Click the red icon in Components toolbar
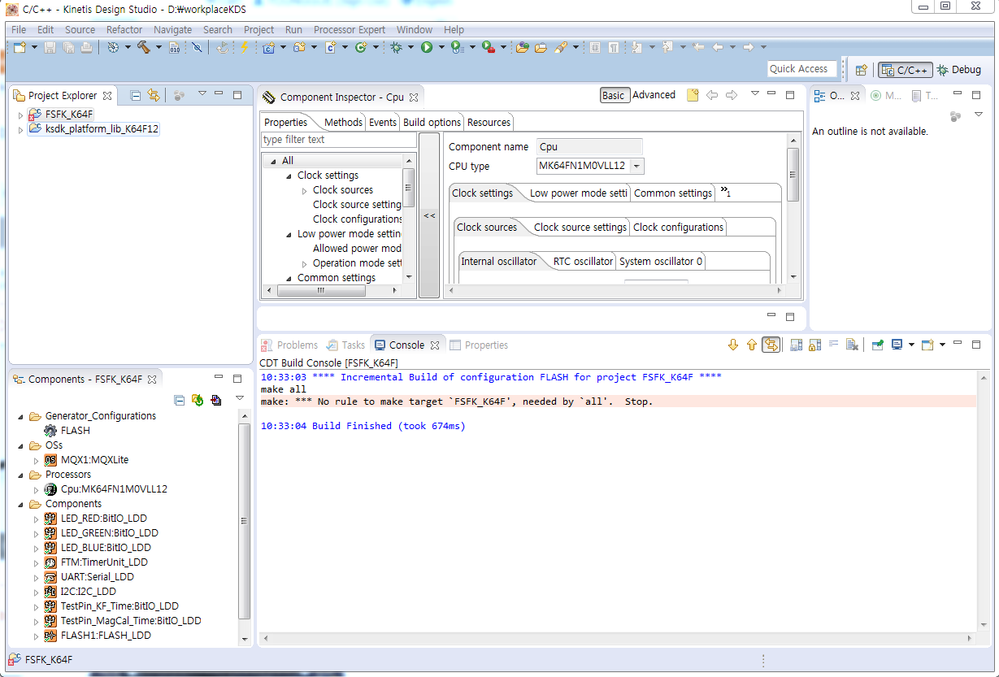The image size is (999, 677). click(x=216, y=400)
